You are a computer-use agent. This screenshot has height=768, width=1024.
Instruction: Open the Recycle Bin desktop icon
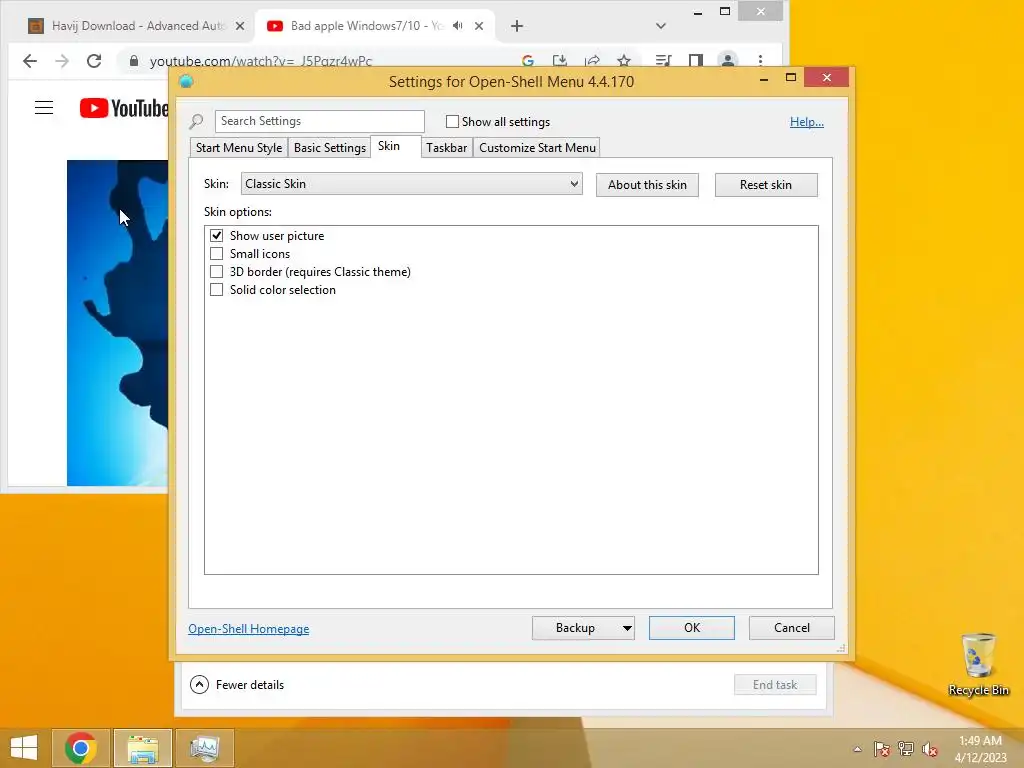coord(978,665)
